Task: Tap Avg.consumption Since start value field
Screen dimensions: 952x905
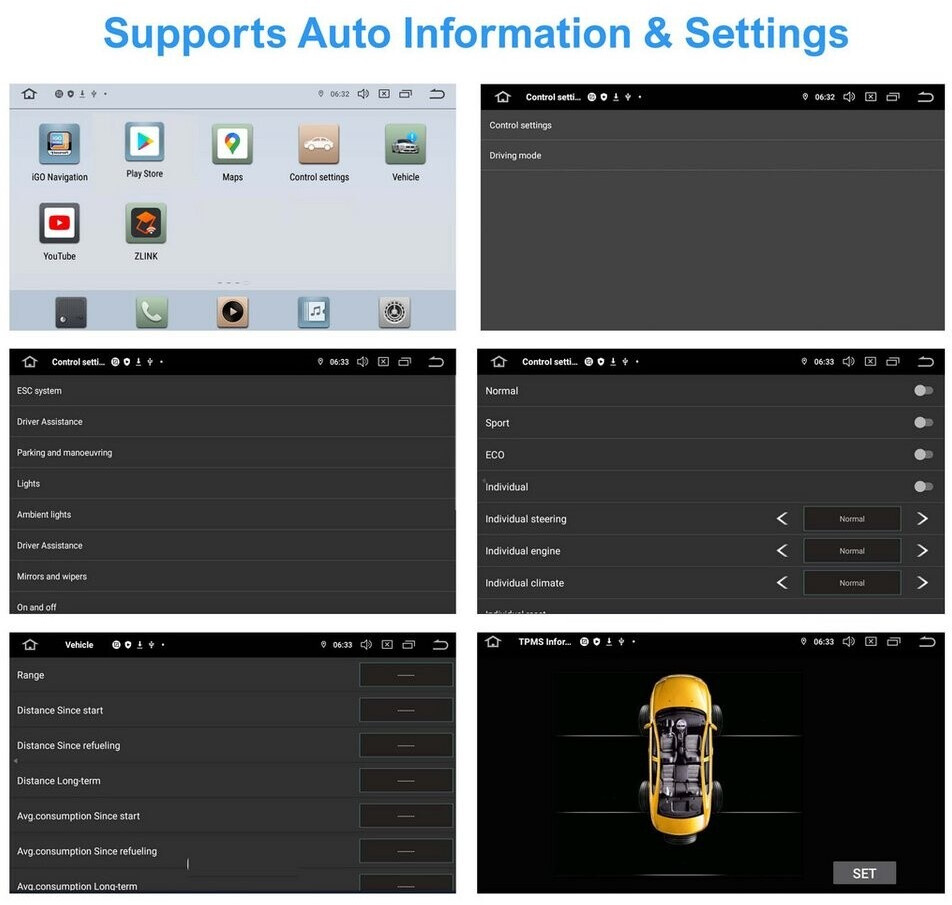Action: [406, 816]
